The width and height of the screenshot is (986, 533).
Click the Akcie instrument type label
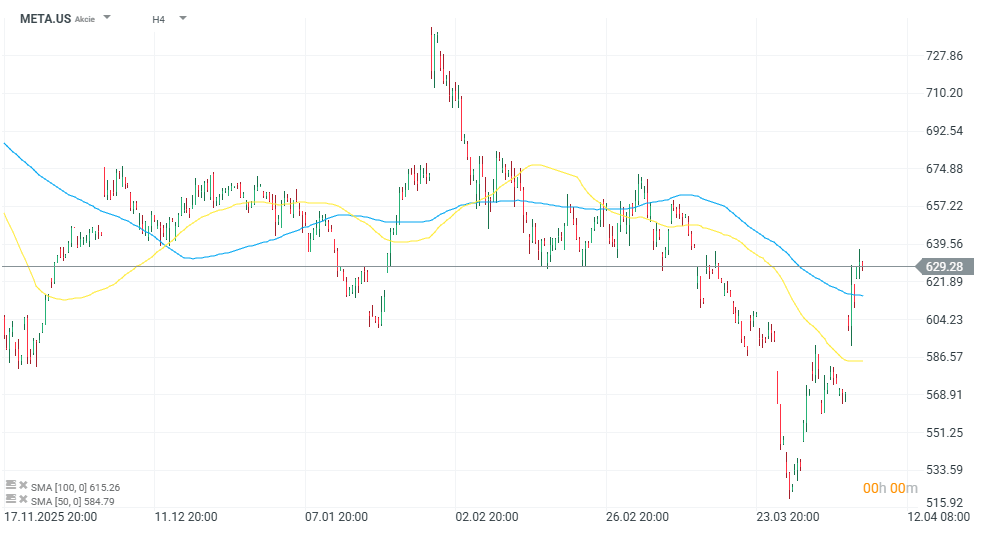[x=85, y=19]
